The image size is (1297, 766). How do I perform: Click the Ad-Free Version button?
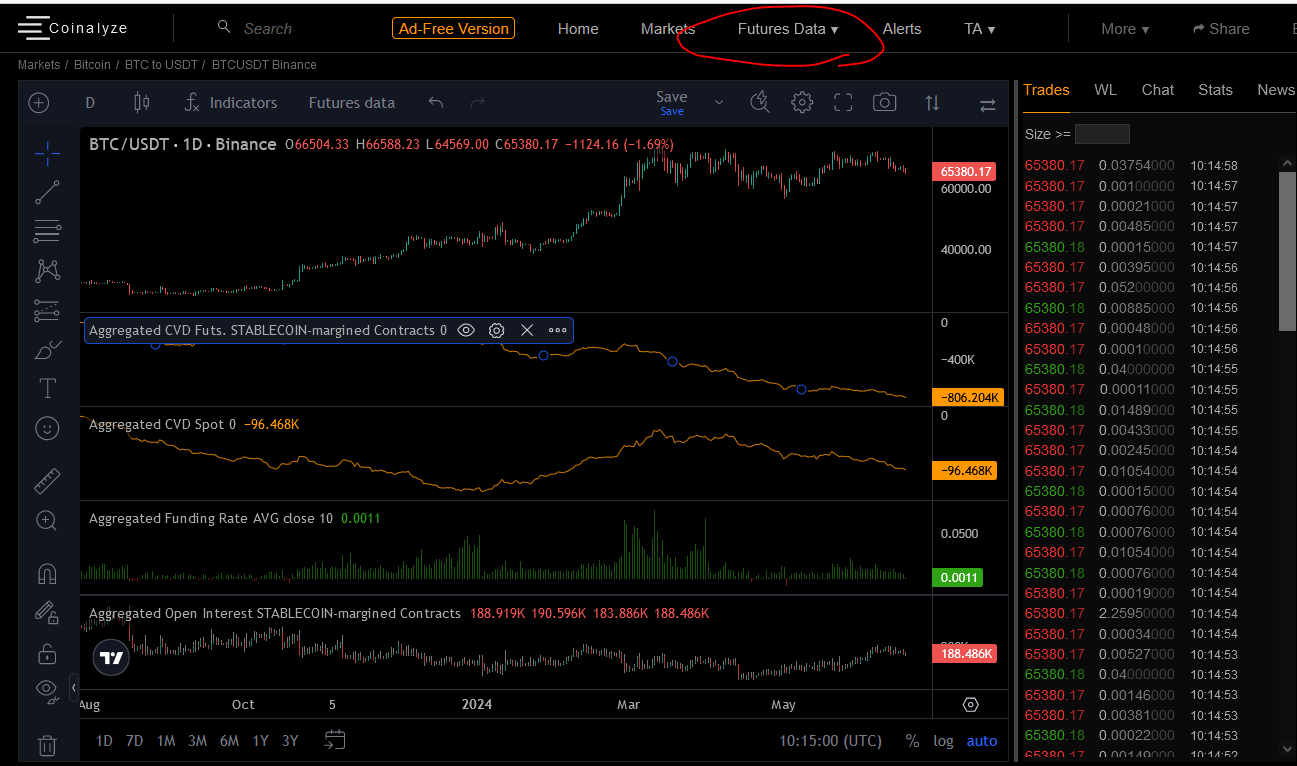(x=454, y=29)
